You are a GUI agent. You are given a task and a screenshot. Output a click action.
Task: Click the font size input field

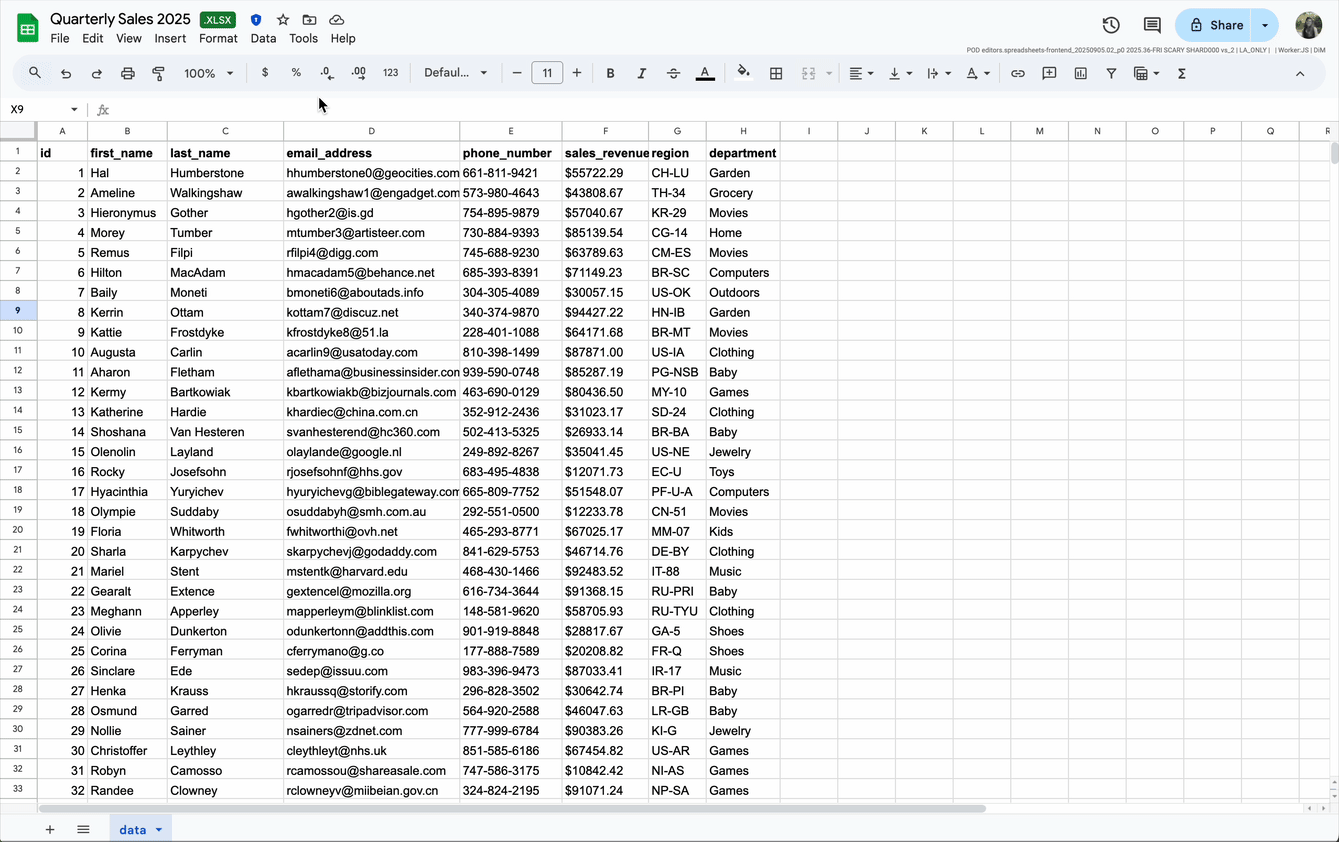pos(547,73)
